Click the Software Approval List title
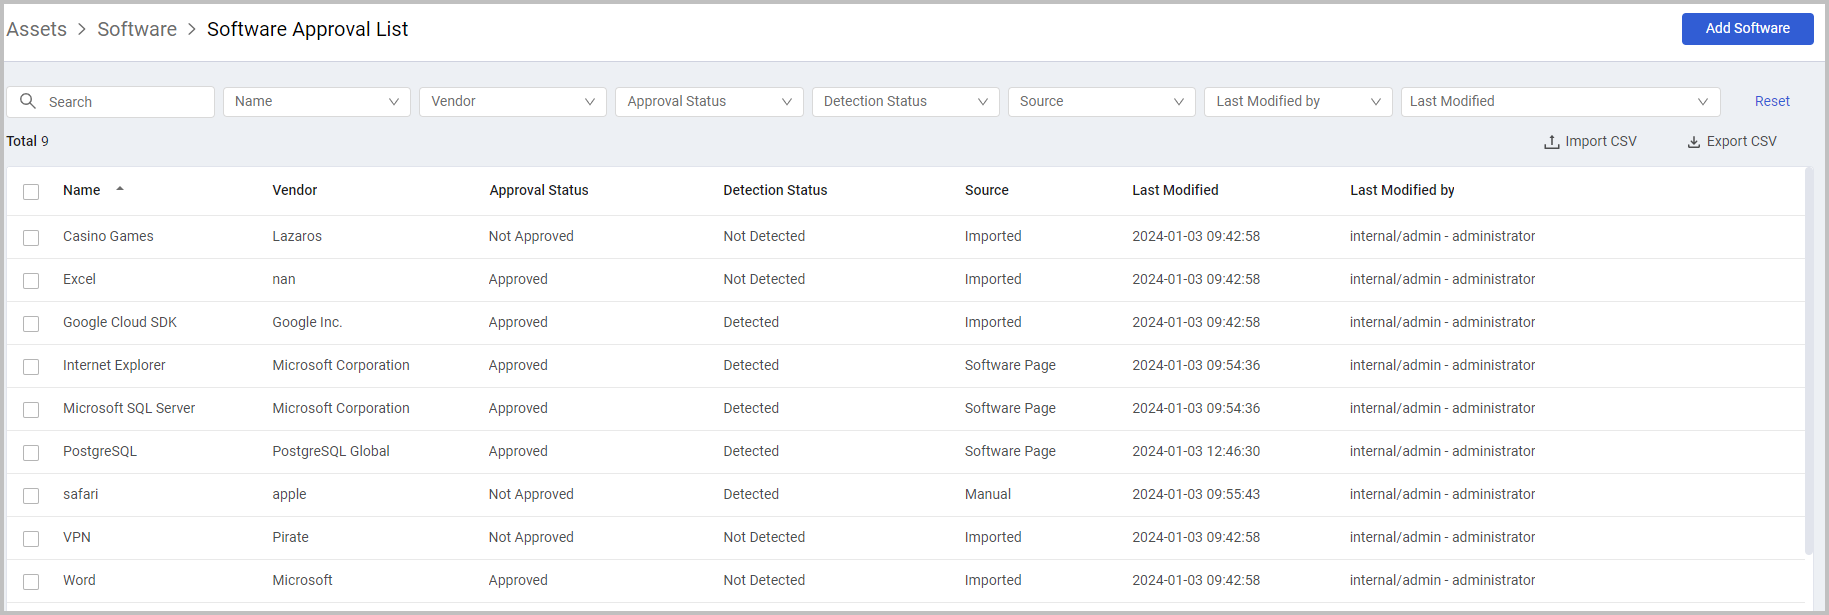The image size is (1829, 615). [307, 29]
